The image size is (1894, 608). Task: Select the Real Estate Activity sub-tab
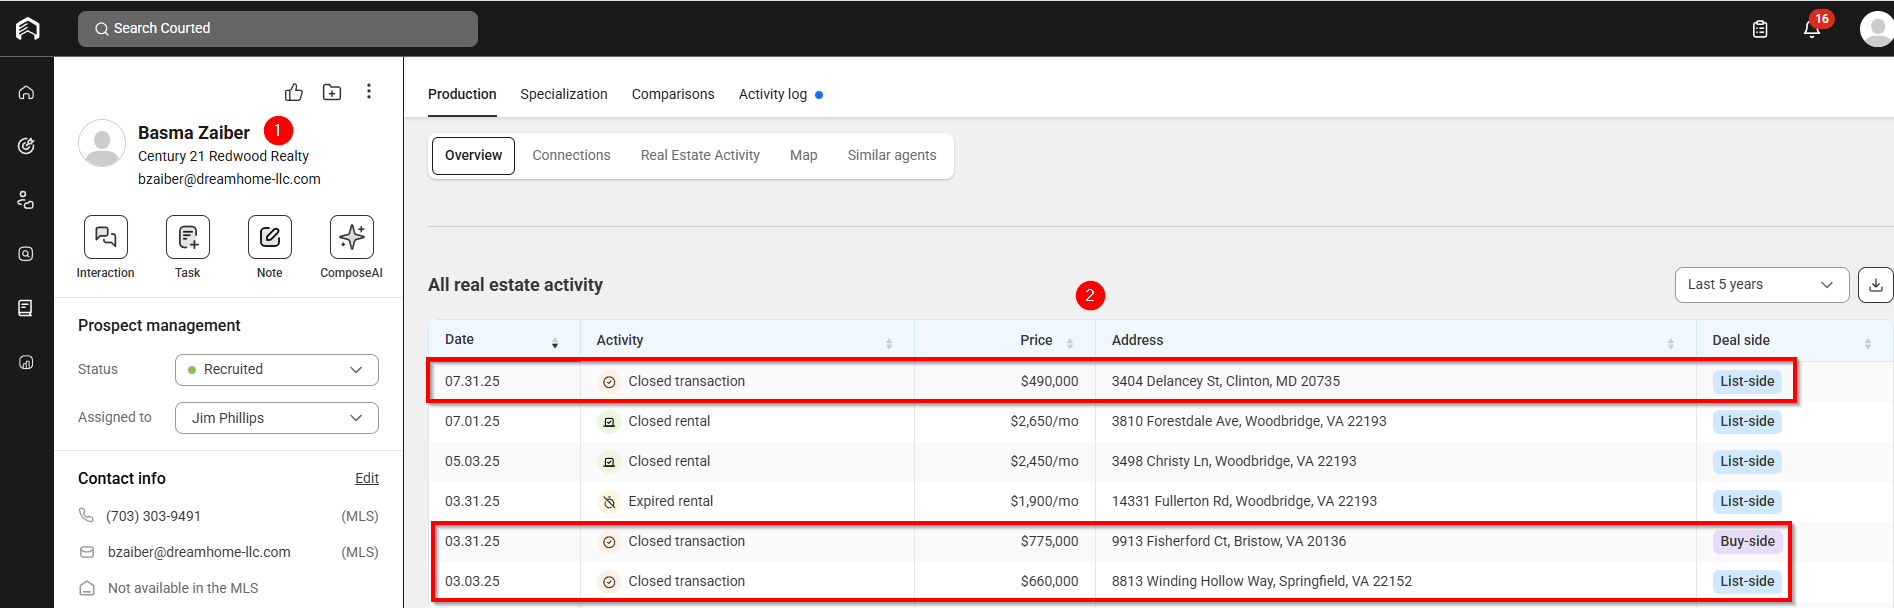(x=700, y=155)
